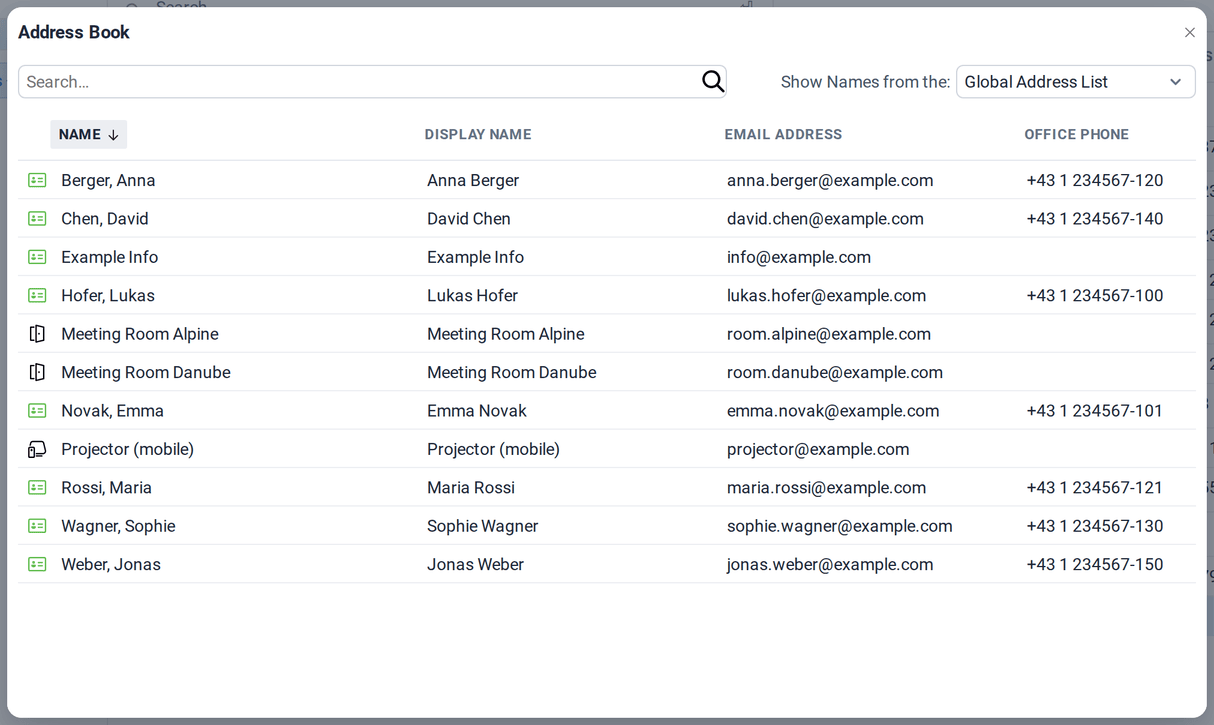Image resolution: width=1214 pixels, height=725 pixels.
Task: Click email emma.novak@example.com
Action: (x=833, y=411)
